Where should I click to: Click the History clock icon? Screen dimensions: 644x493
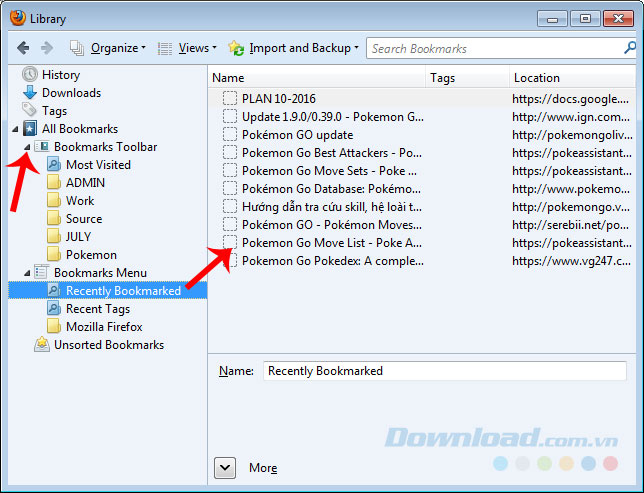(x=30, y=74)
